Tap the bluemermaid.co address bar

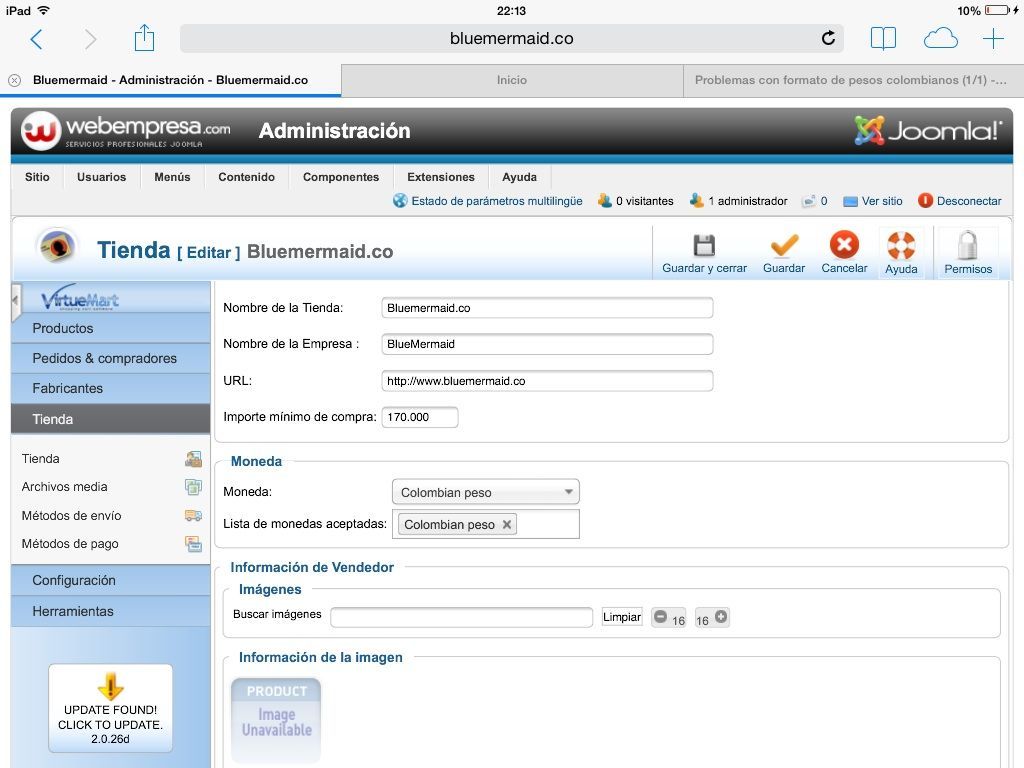click(x=511, y=39)
